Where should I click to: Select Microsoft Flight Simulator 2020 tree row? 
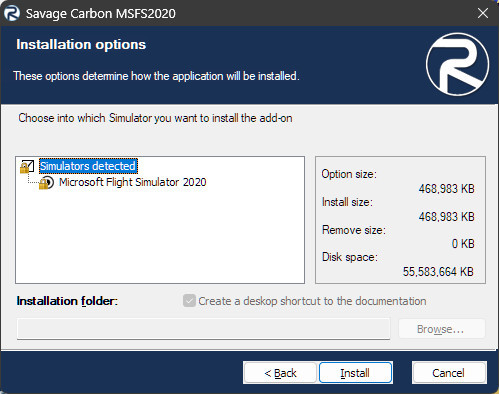(x=133, y=182)
